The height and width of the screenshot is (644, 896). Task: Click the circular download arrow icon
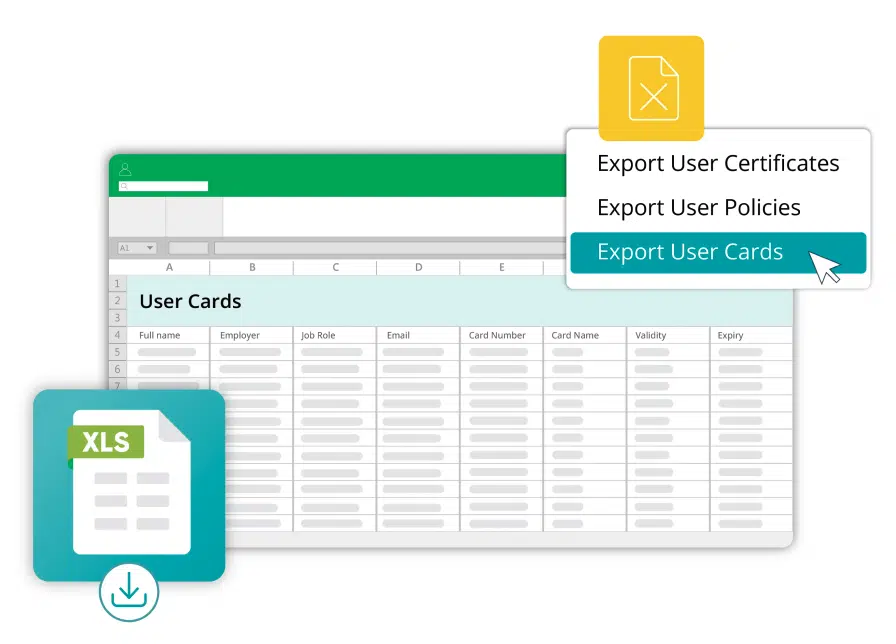(x=129, y=592)
